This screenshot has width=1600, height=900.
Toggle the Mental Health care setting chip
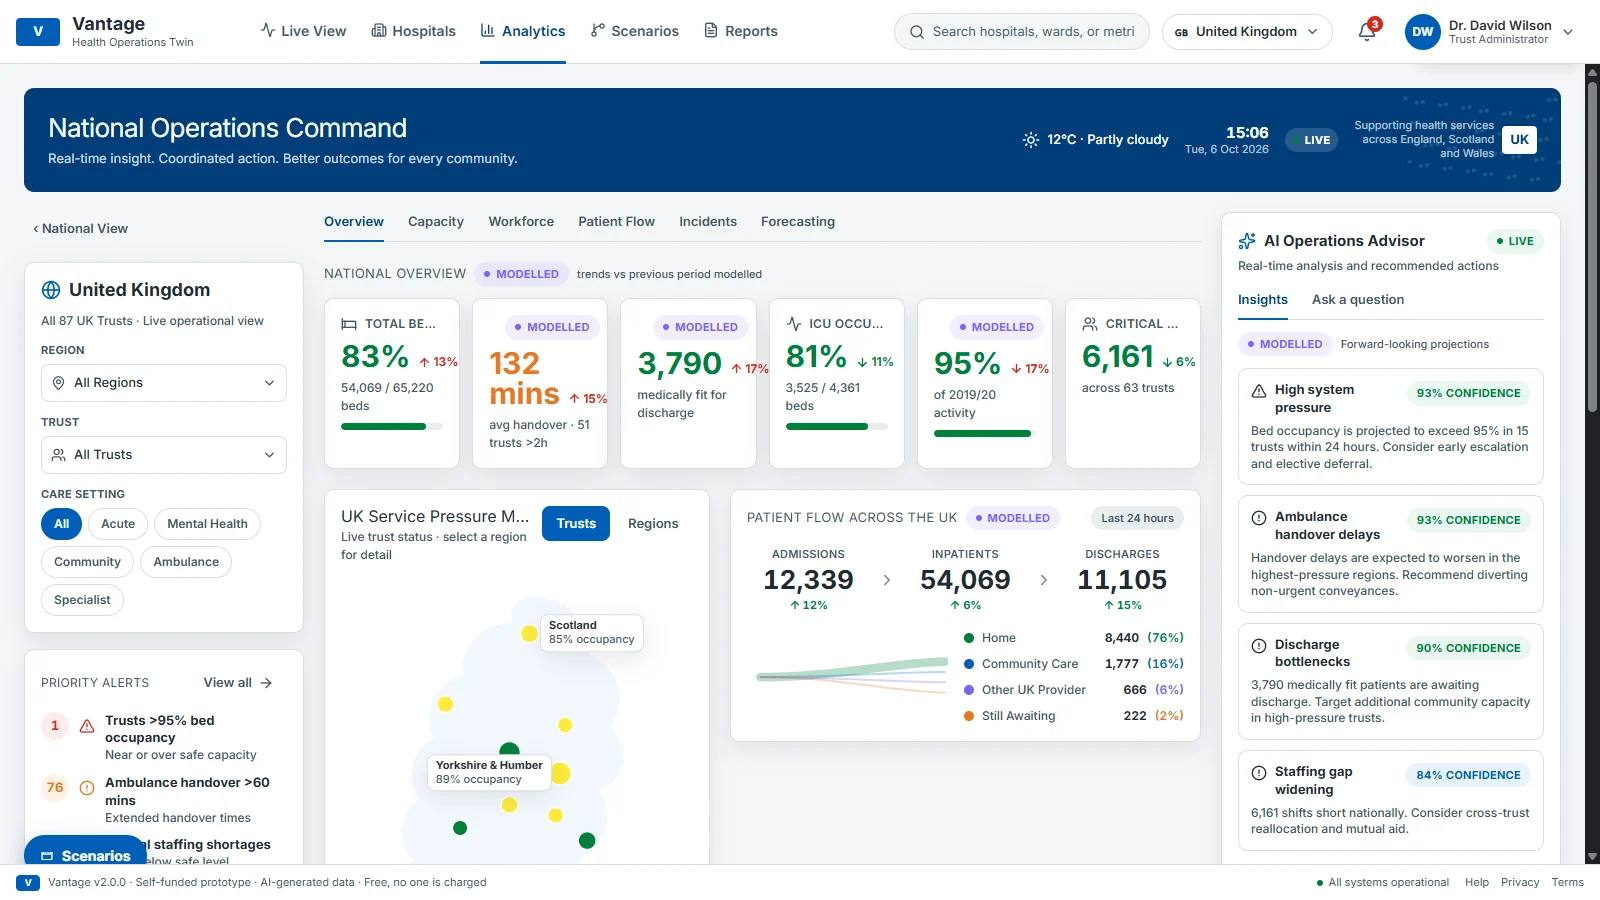207,524
